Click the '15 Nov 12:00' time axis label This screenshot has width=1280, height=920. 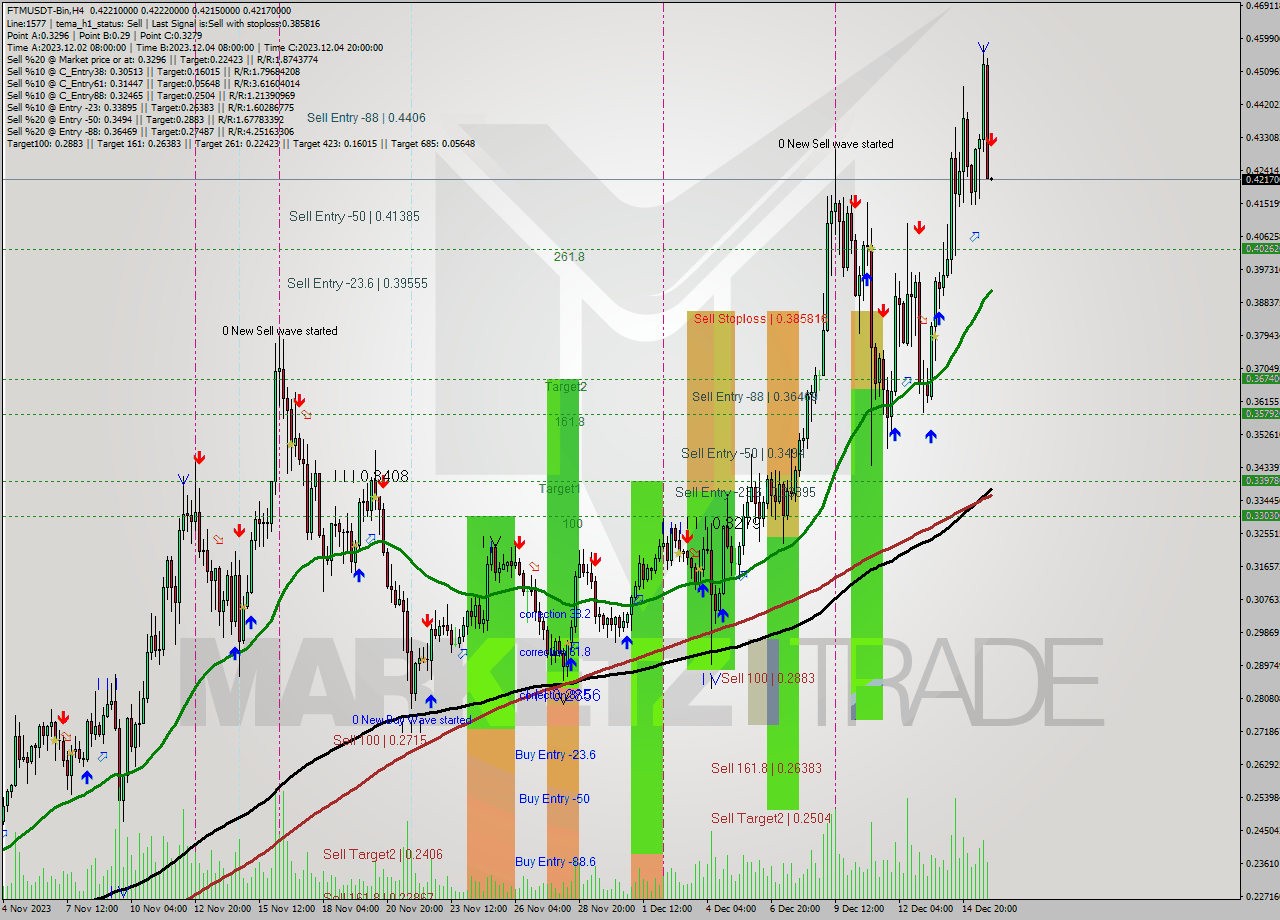click(x=285, y=909)
